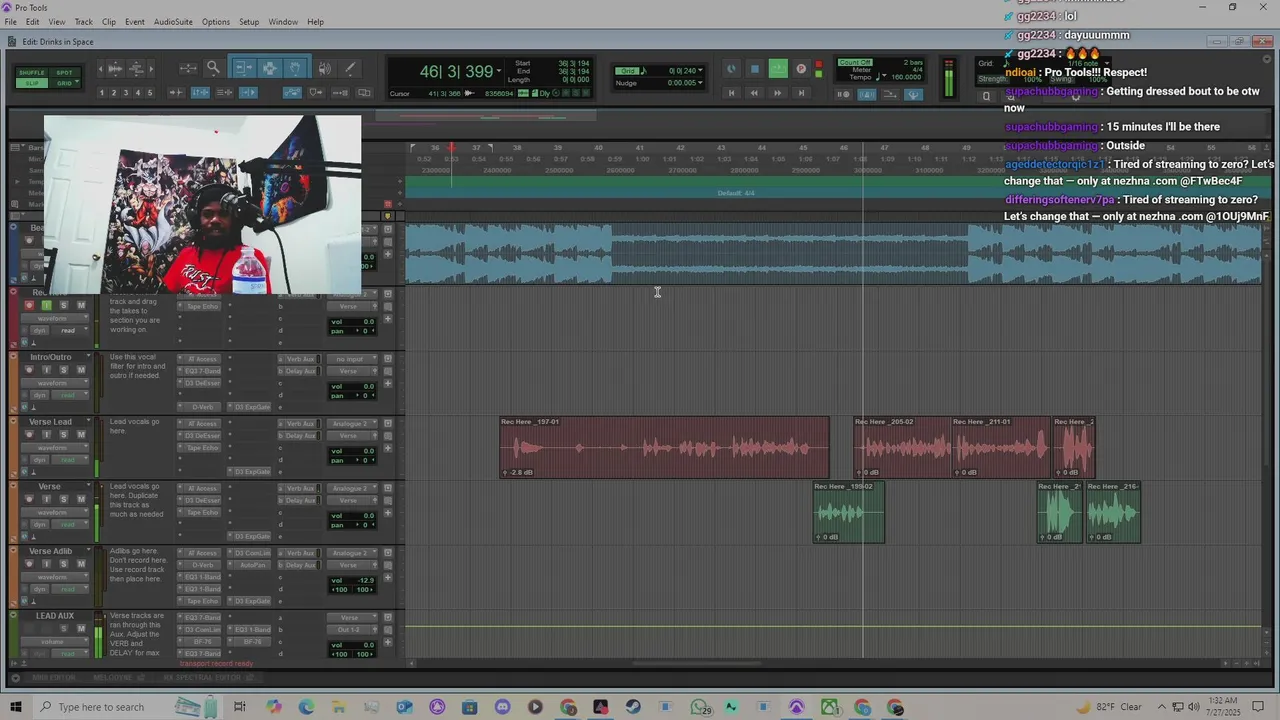Toggle Count Off in transport
This screenshot has height=720, width=1280.
click(x=855, y=62)
